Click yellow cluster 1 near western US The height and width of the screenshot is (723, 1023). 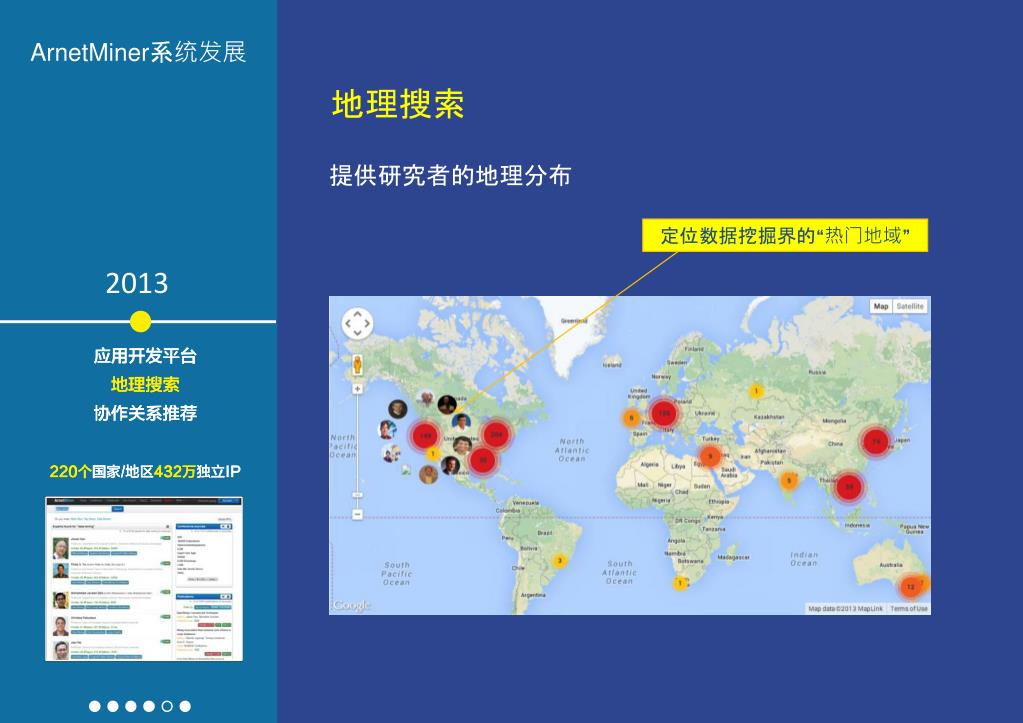click(433, 454)
